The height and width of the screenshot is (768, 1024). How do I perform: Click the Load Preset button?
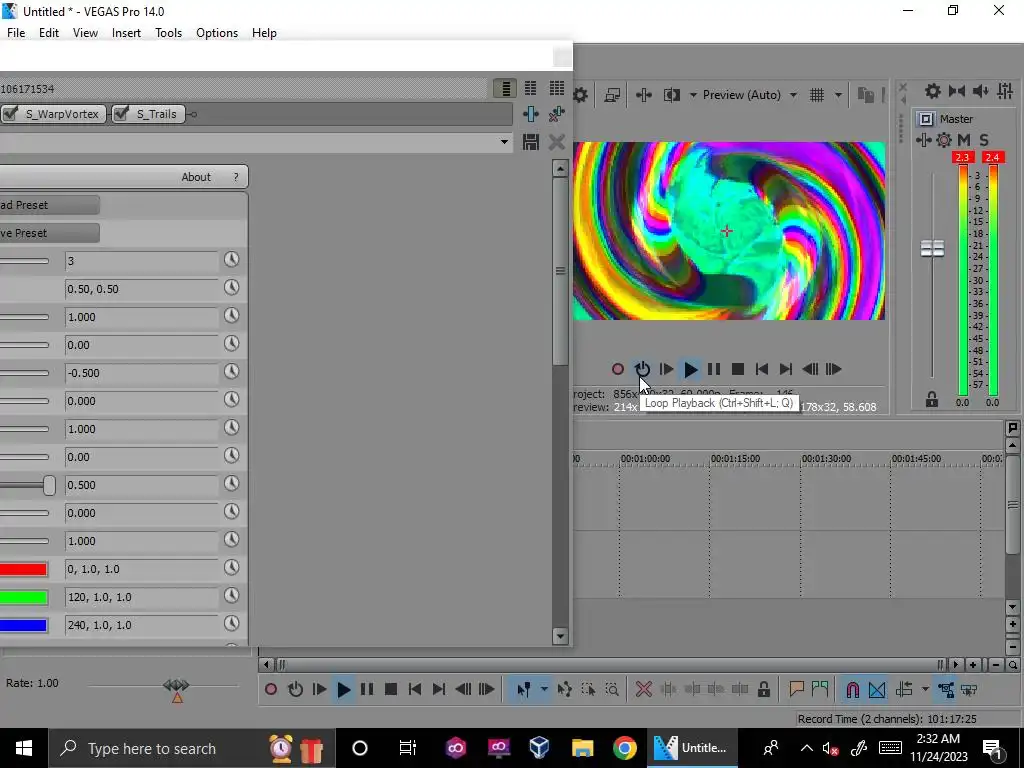[x=50, y=205]
